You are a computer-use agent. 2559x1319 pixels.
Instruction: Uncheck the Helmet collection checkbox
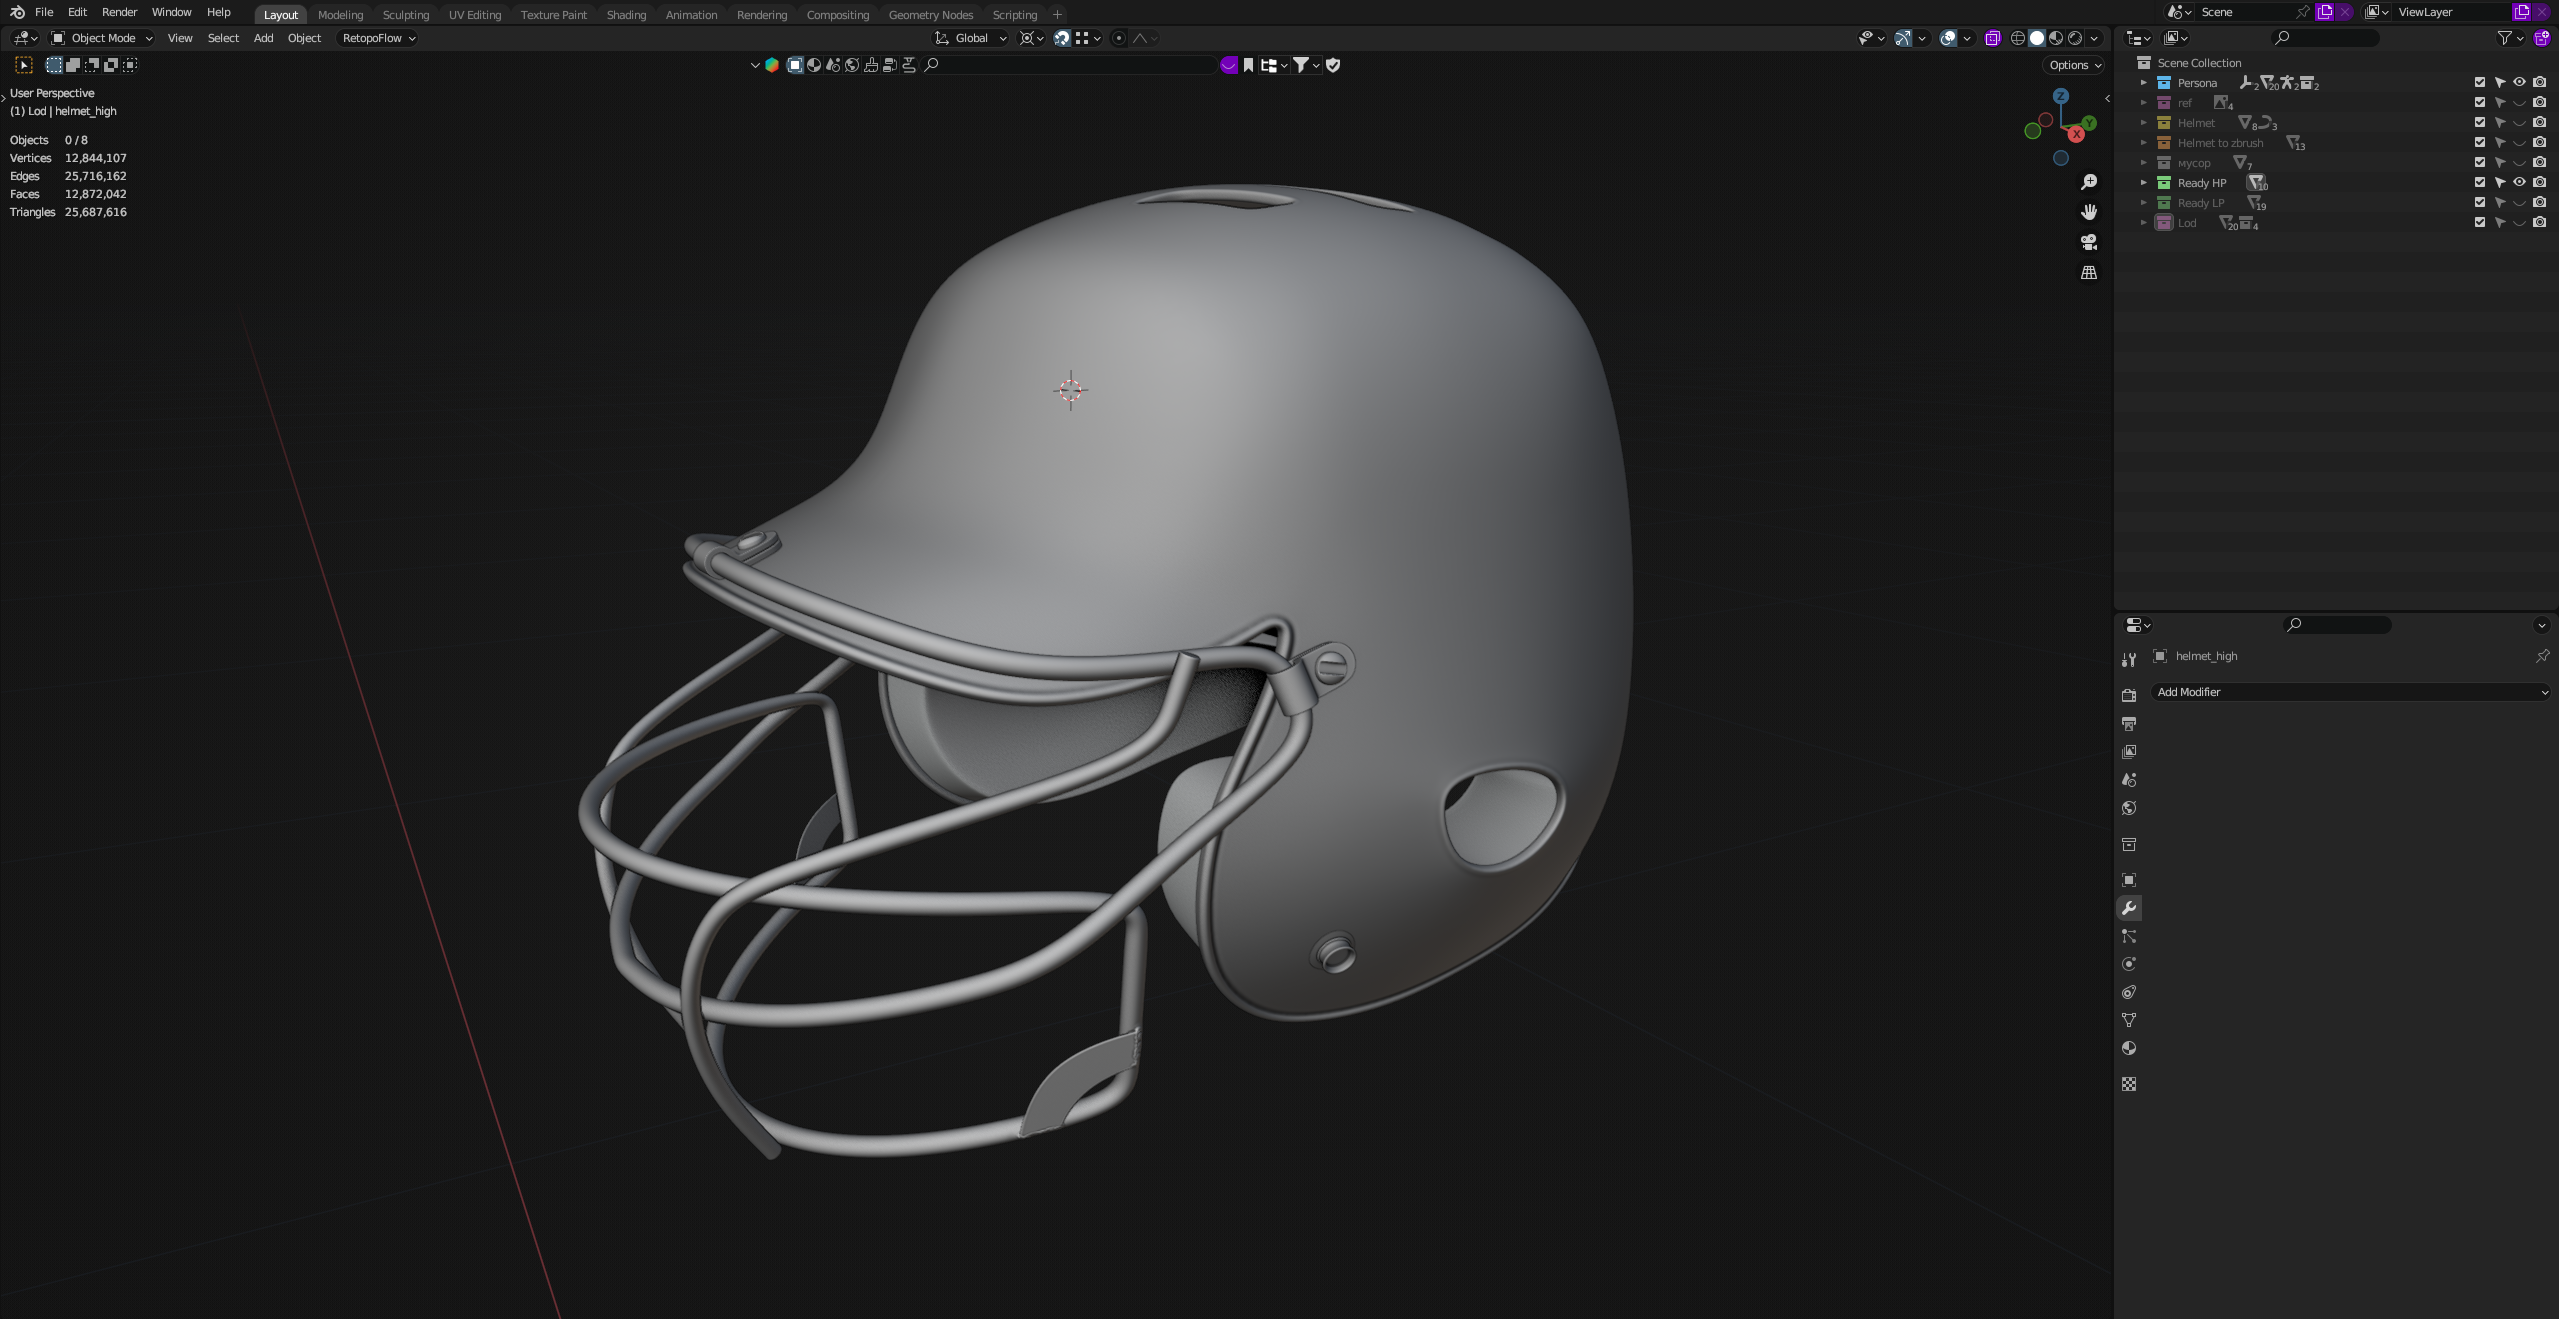(x=2479, y=122)
